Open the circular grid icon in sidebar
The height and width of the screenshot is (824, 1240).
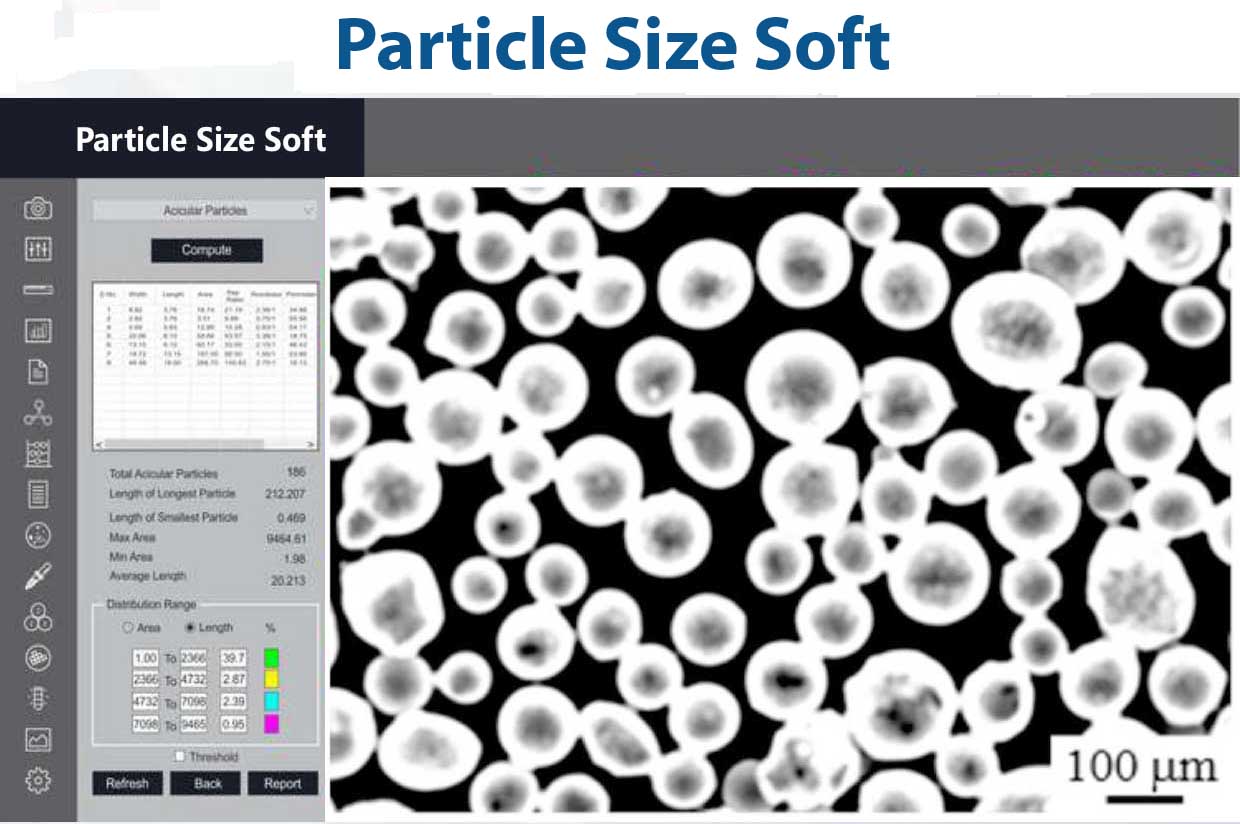click(x=38, y=658)
